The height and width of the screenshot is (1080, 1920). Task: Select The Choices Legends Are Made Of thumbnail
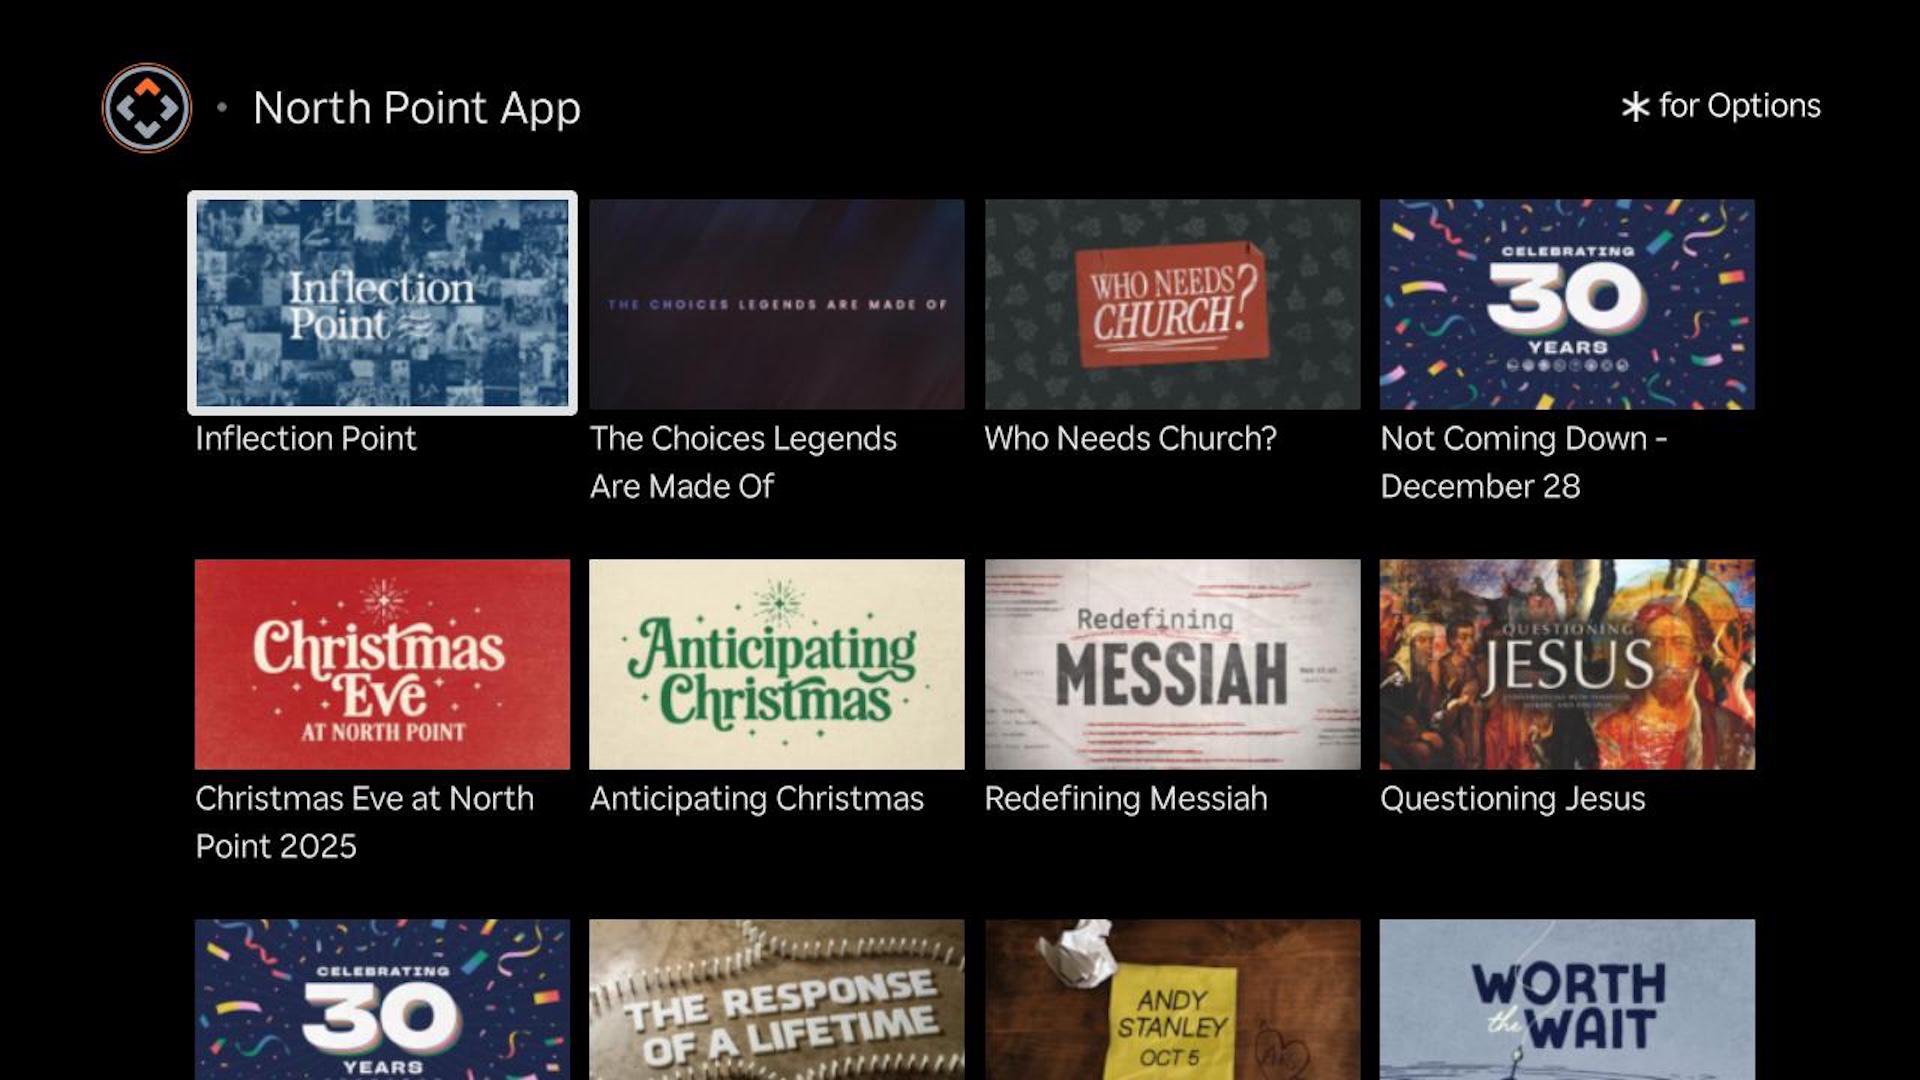(777, 304)
